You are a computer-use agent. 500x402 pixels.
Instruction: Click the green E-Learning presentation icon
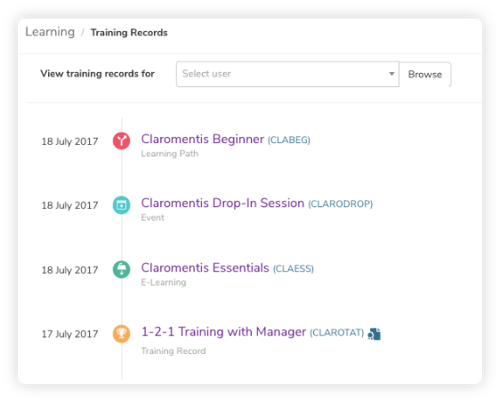(x=121, y=269)
